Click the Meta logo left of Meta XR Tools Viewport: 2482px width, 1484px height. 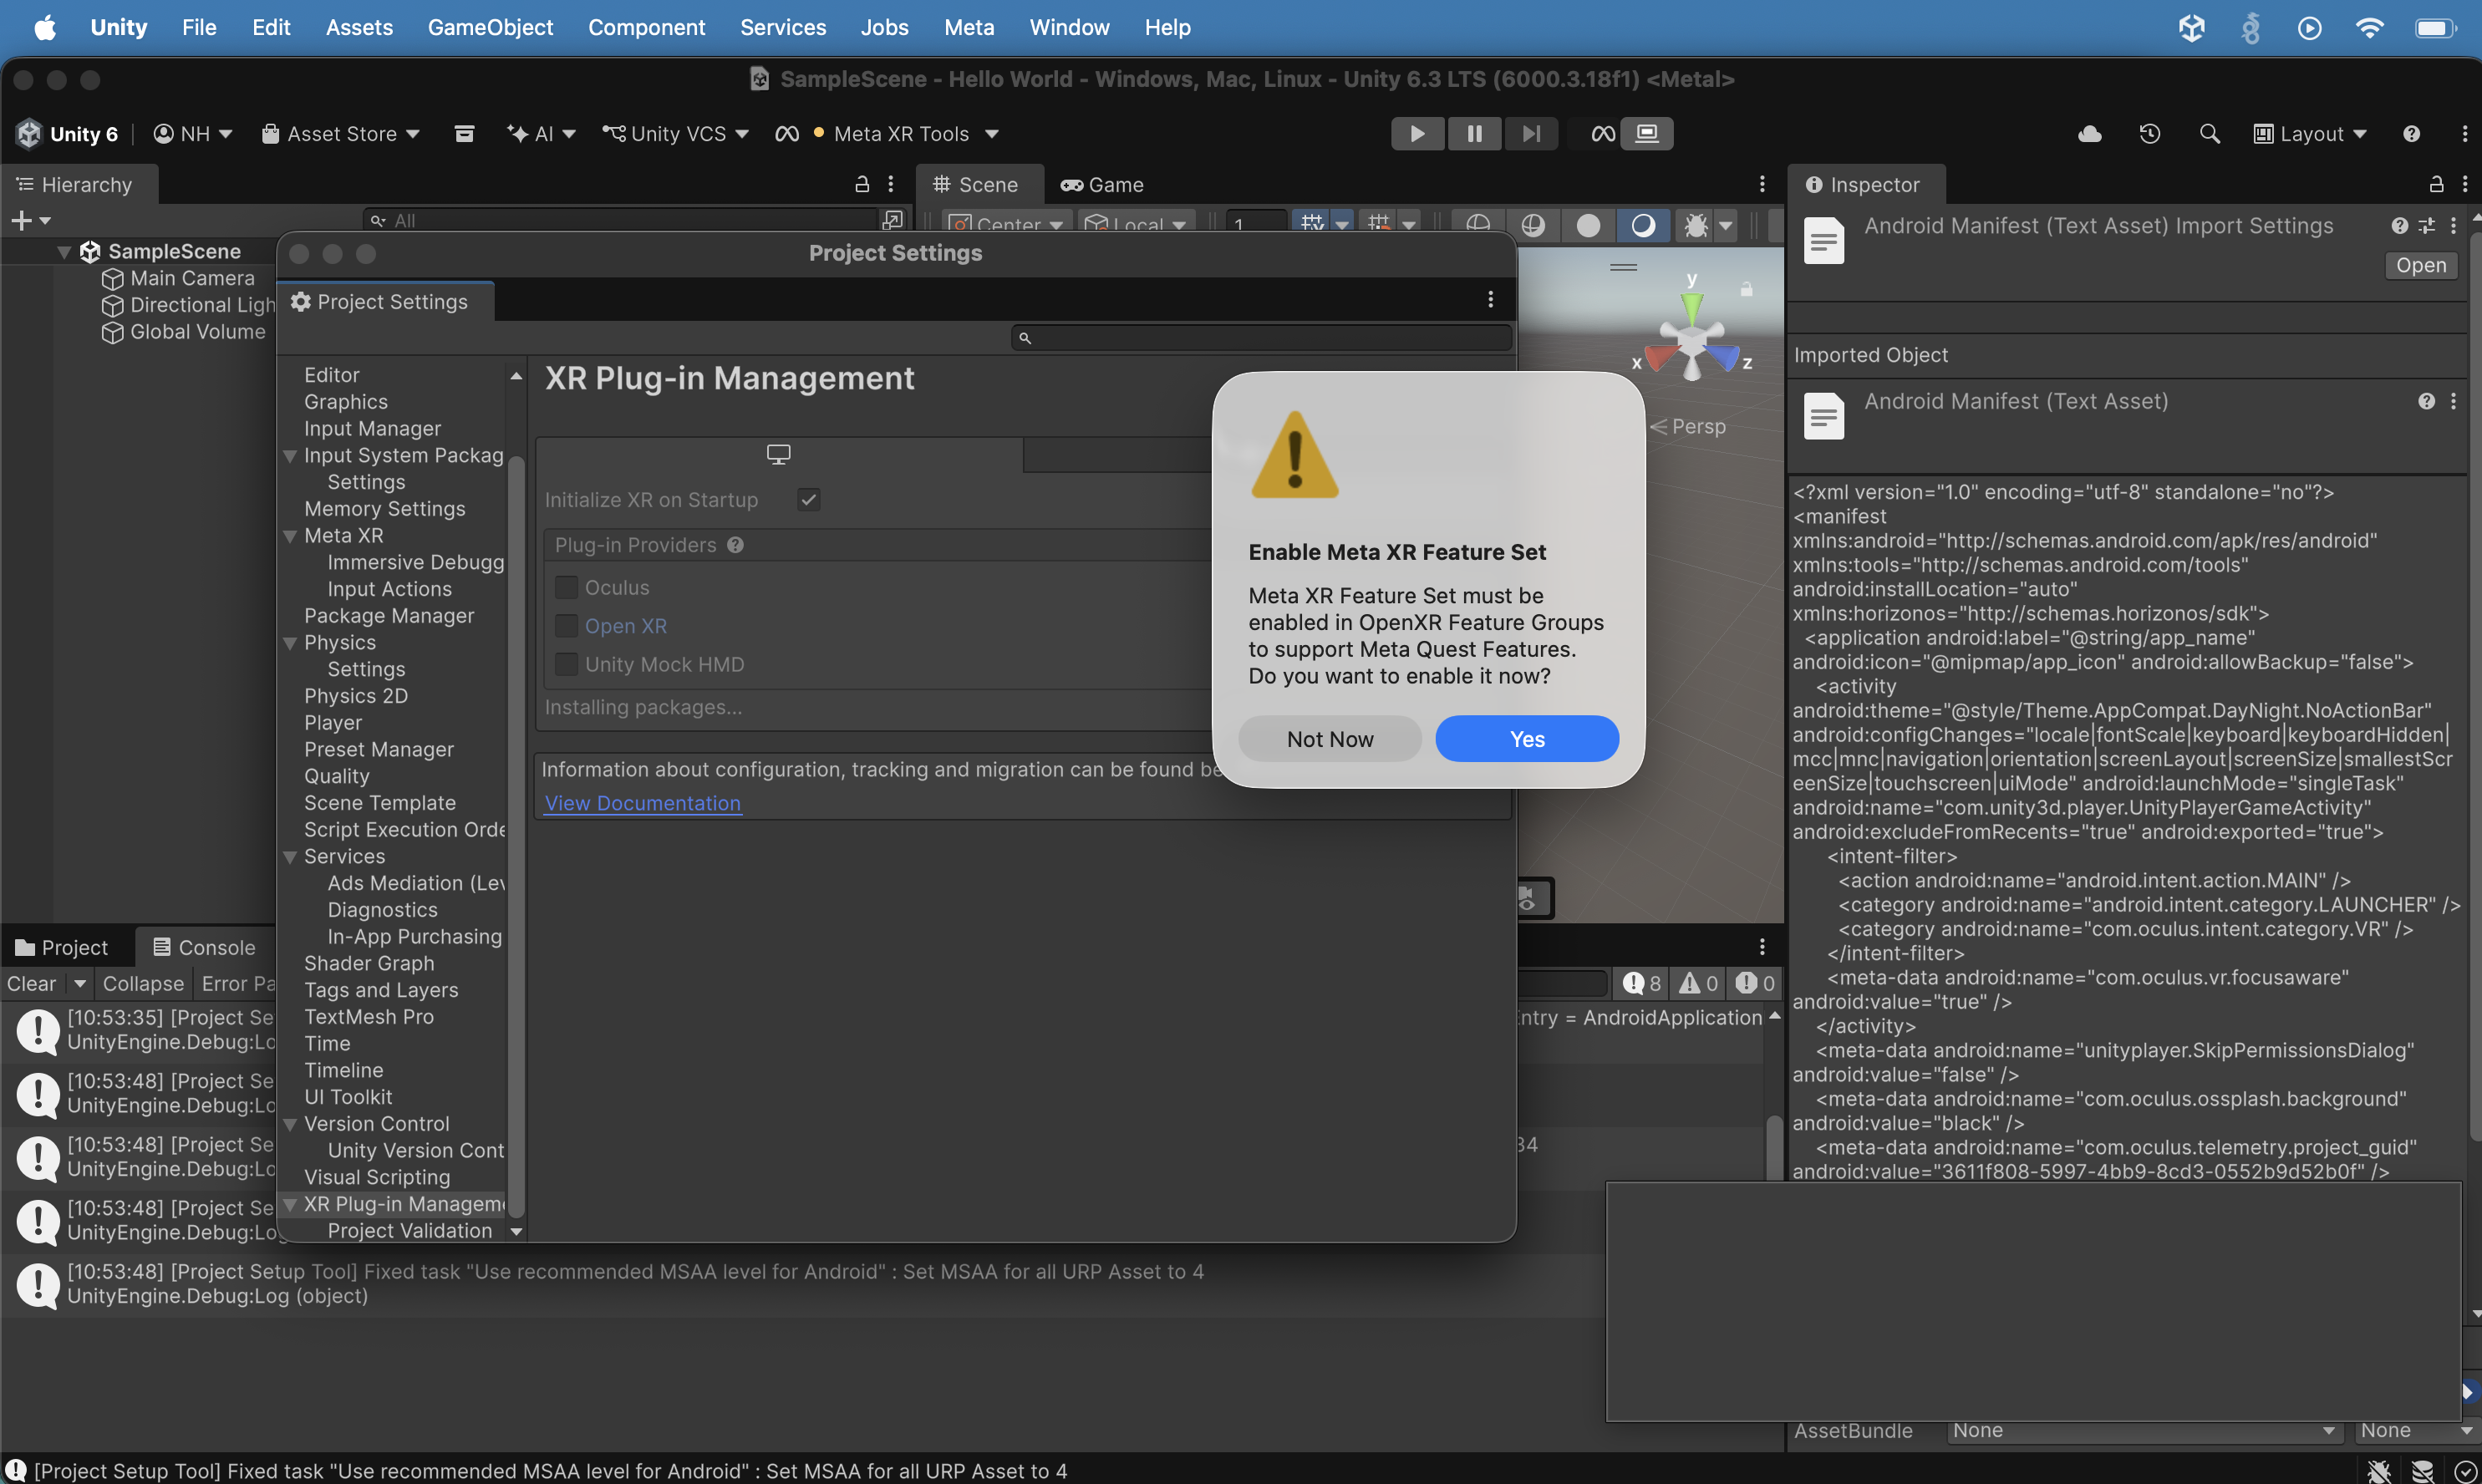point(787,133)
